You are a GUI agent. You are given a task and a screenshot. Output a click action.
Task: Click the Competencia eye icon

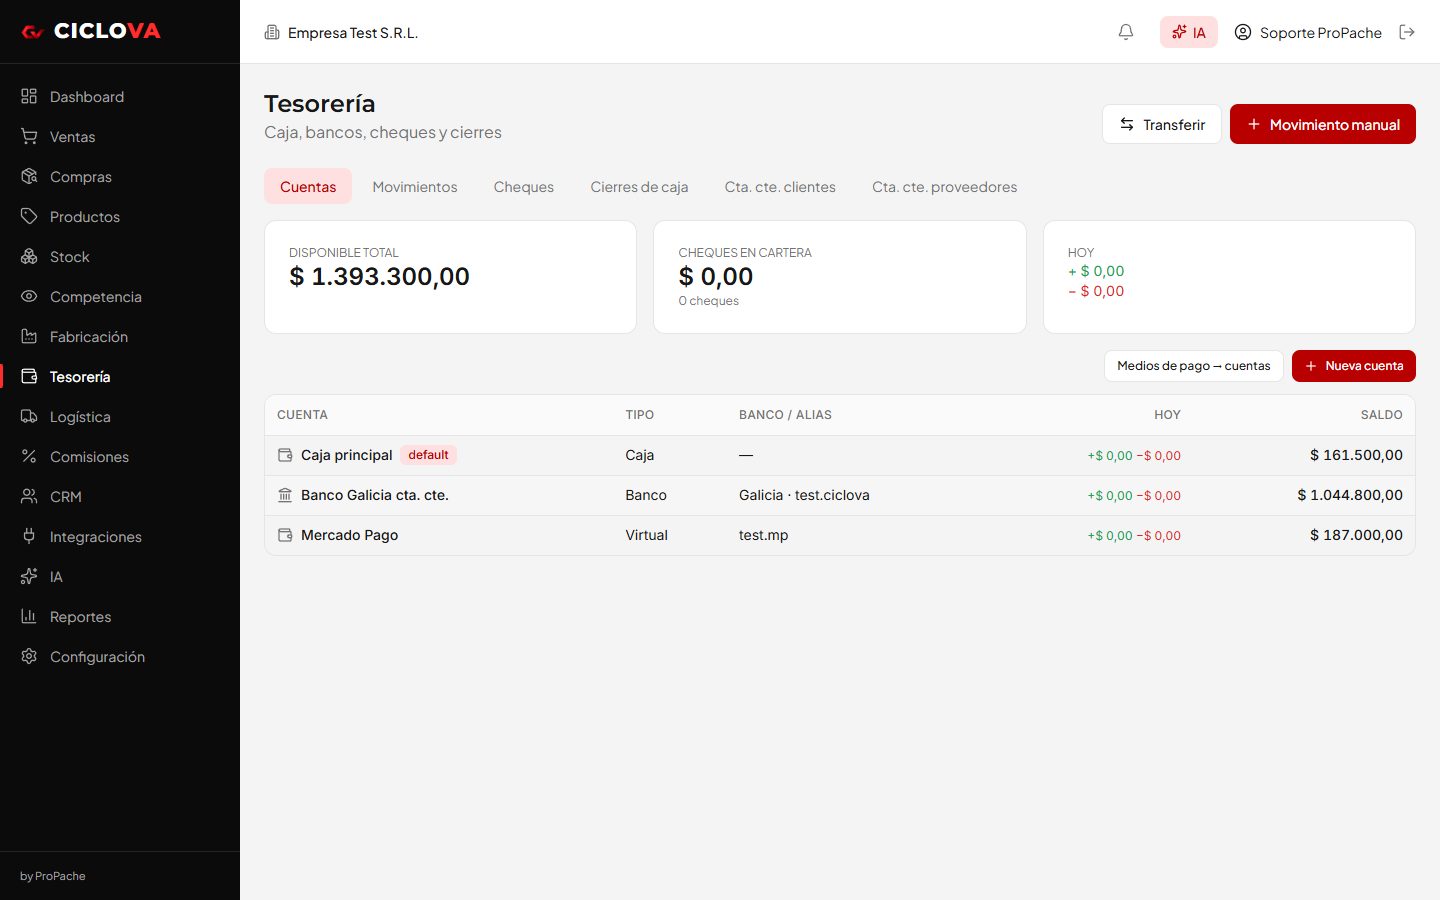[x=29, y=296]
